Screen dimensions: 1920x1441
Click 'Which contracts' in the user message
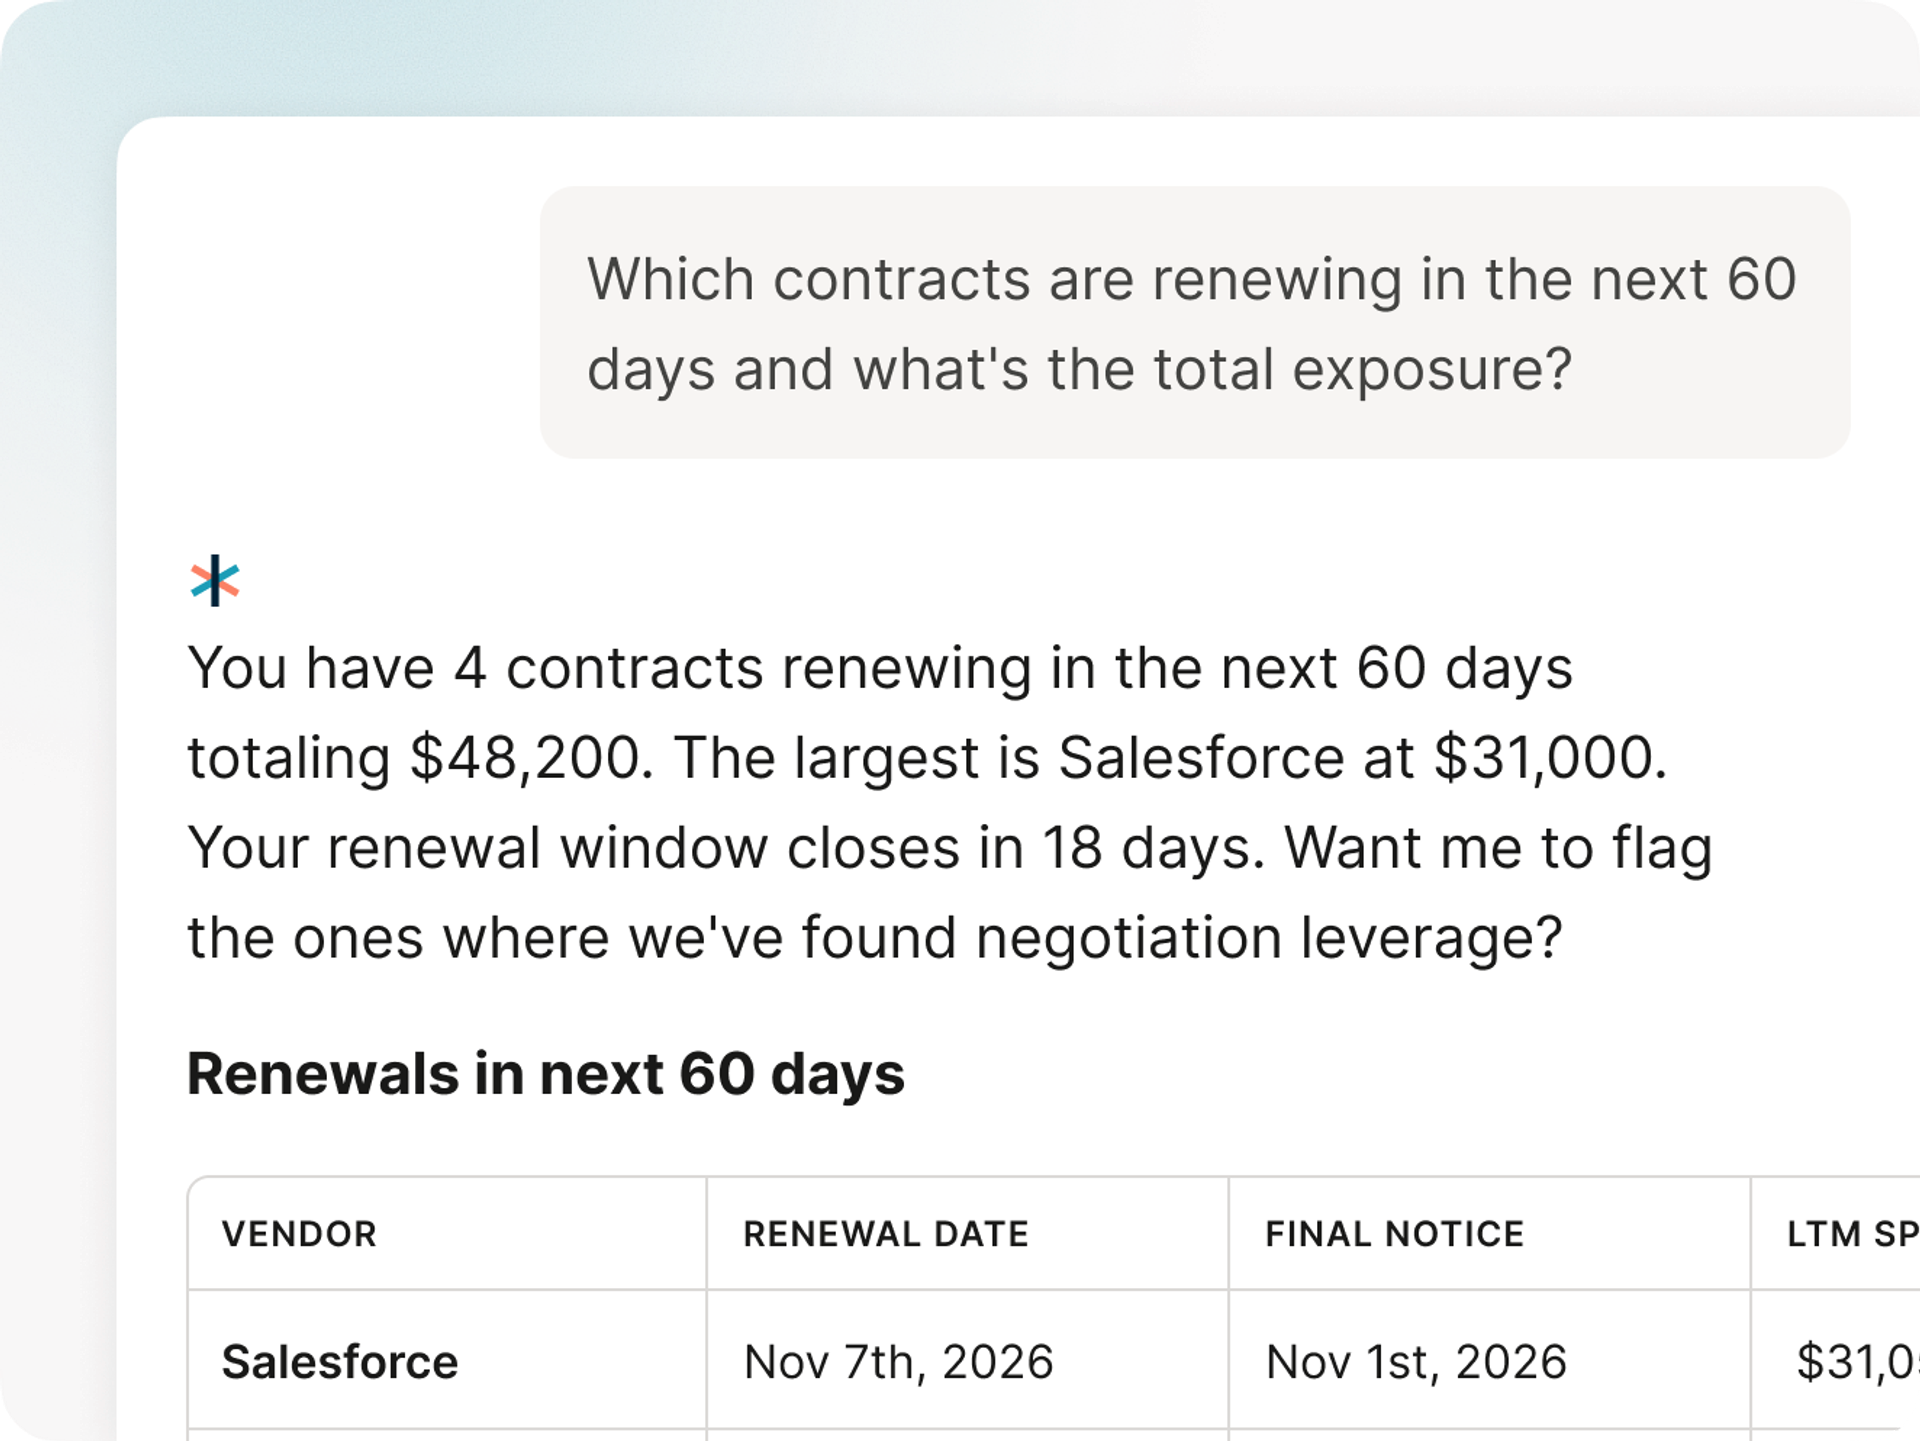click(x=809, y=279)
